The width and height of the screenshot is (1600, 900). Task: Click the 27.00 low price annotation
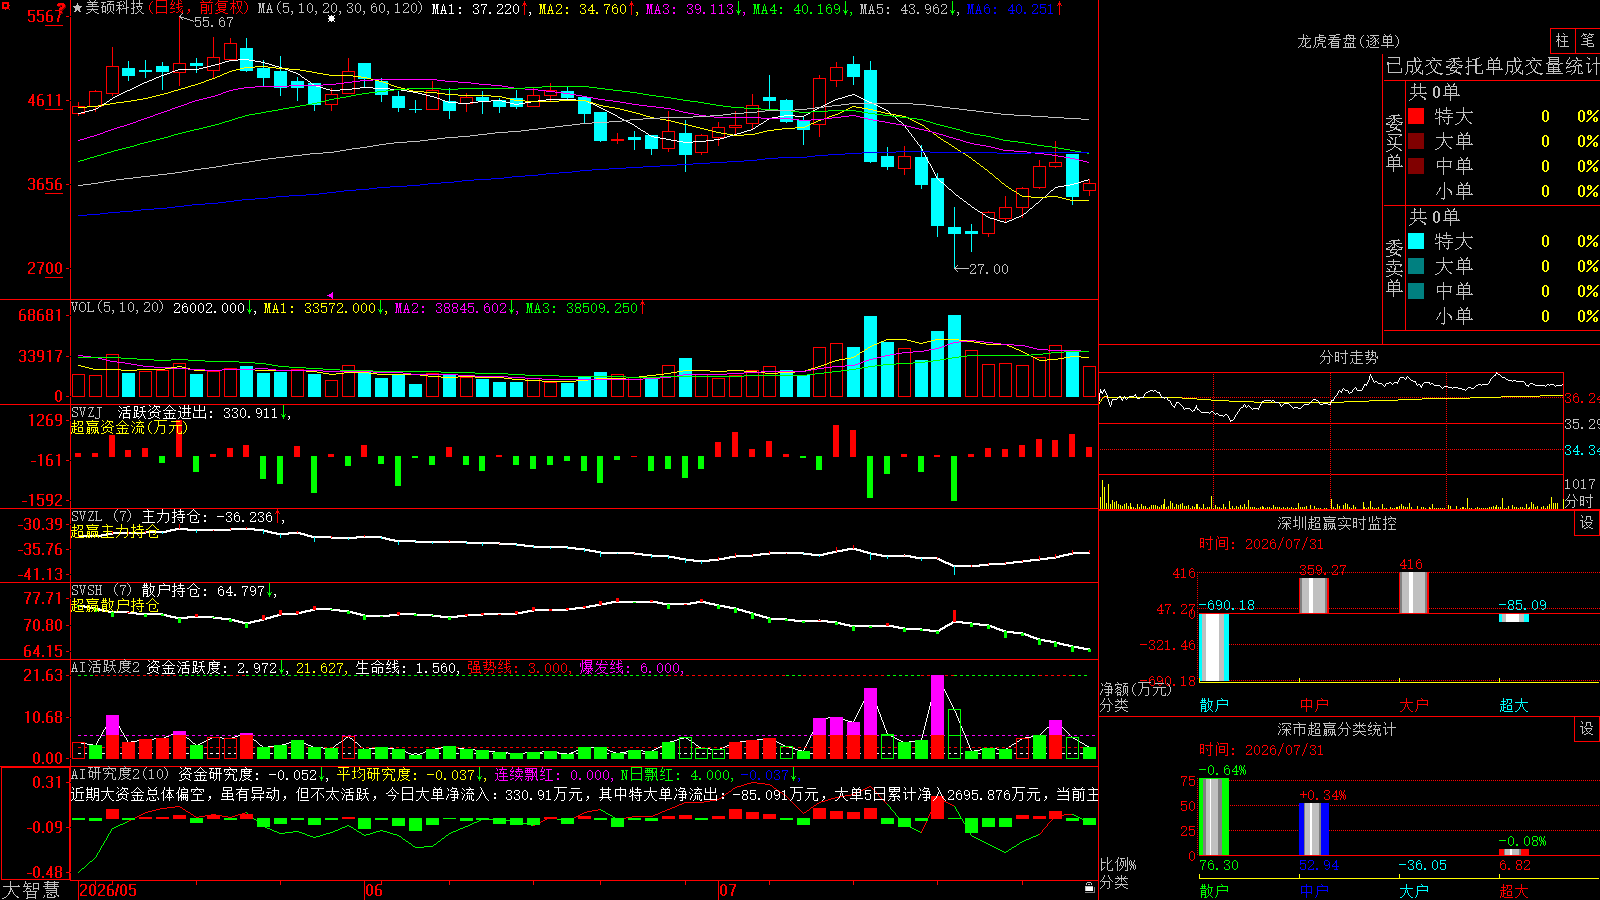(989, 269)
